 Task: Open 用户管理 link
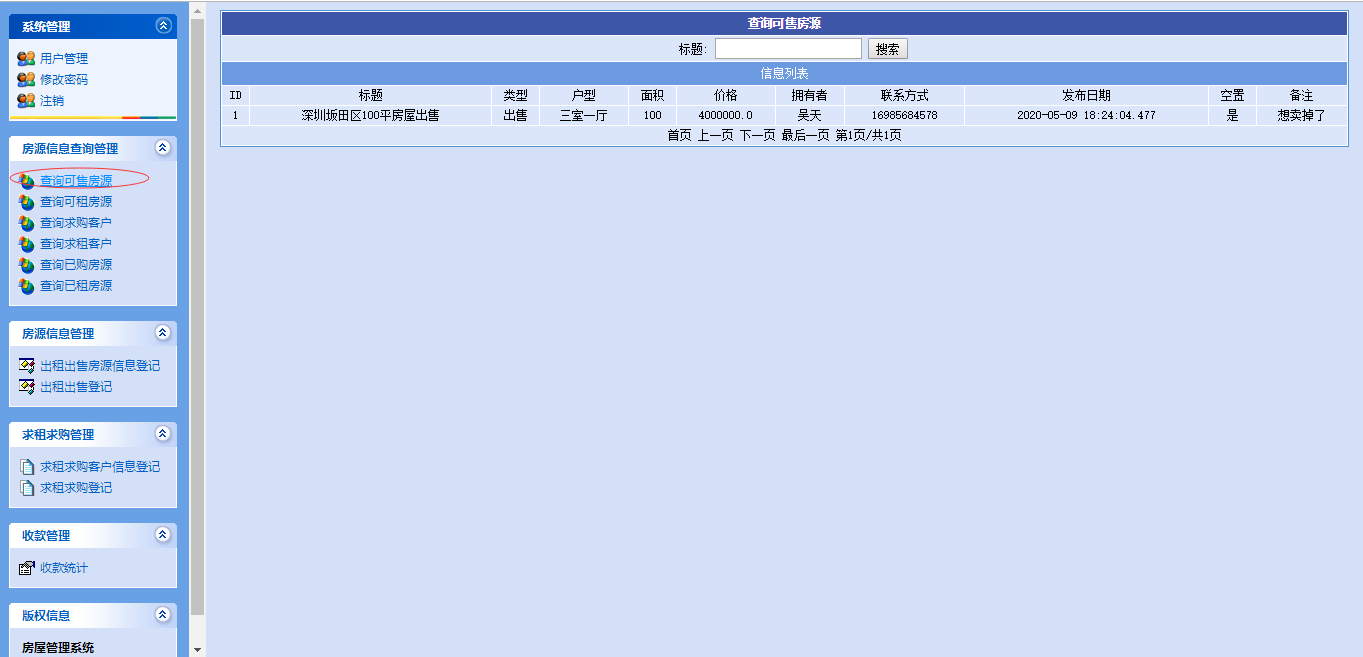click(64, 59)
